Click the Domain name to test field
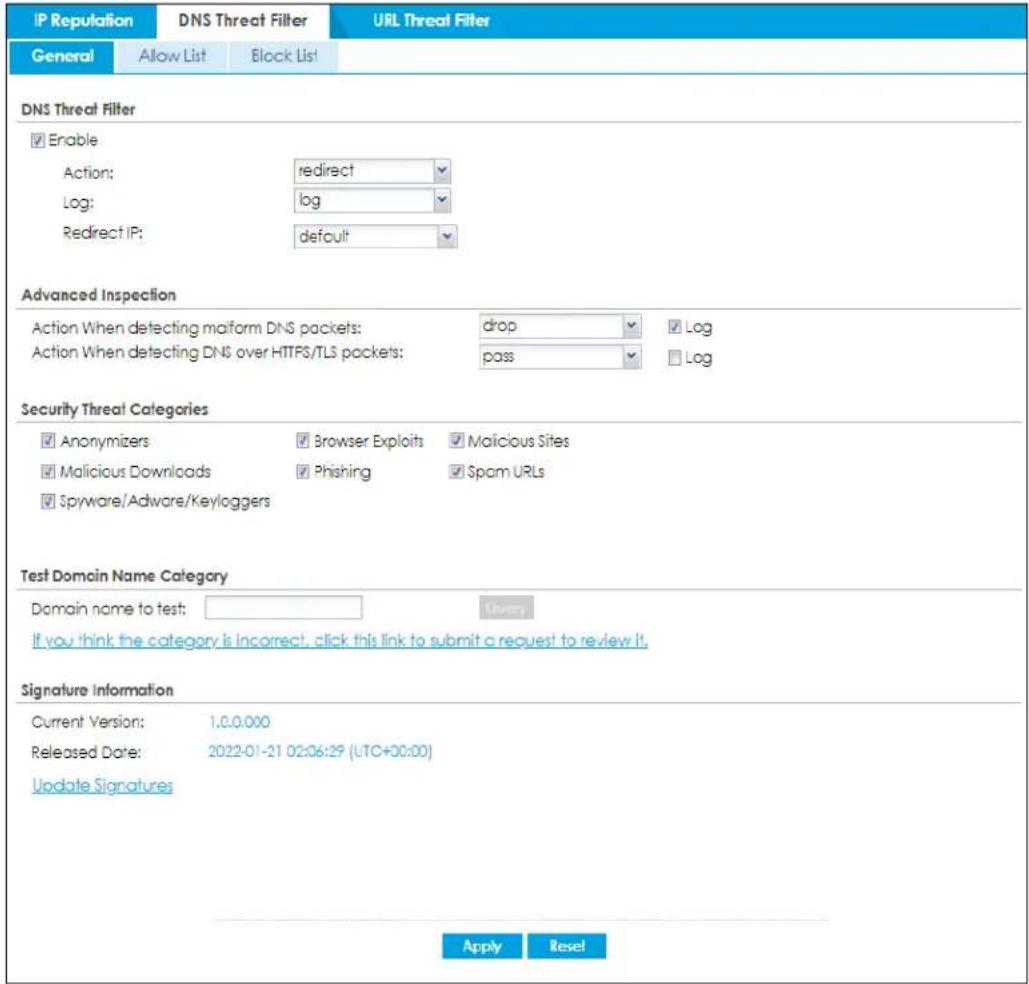Viewport: 1029px width, 984px height. [283, 607]
